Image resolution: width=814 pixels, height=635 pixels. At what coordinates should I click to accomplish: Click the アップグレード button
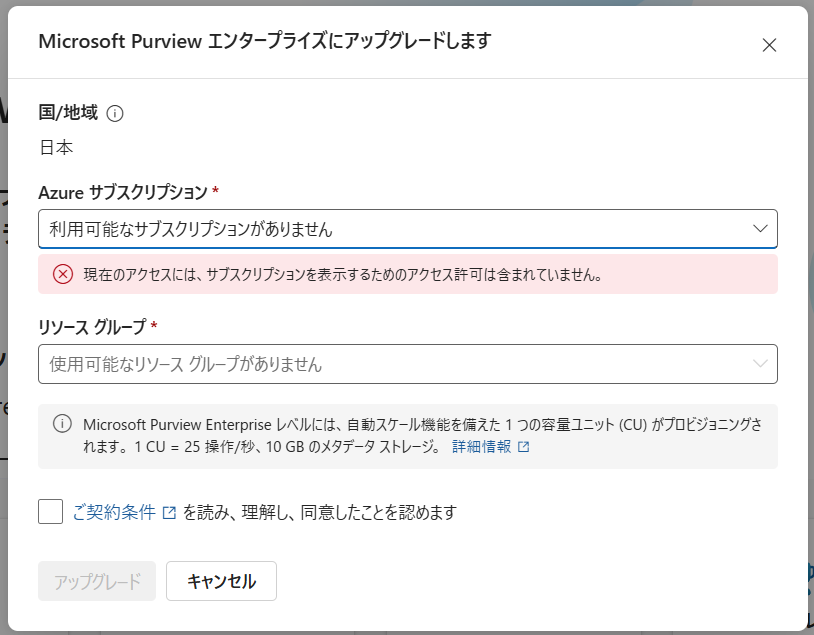[97, 581]
